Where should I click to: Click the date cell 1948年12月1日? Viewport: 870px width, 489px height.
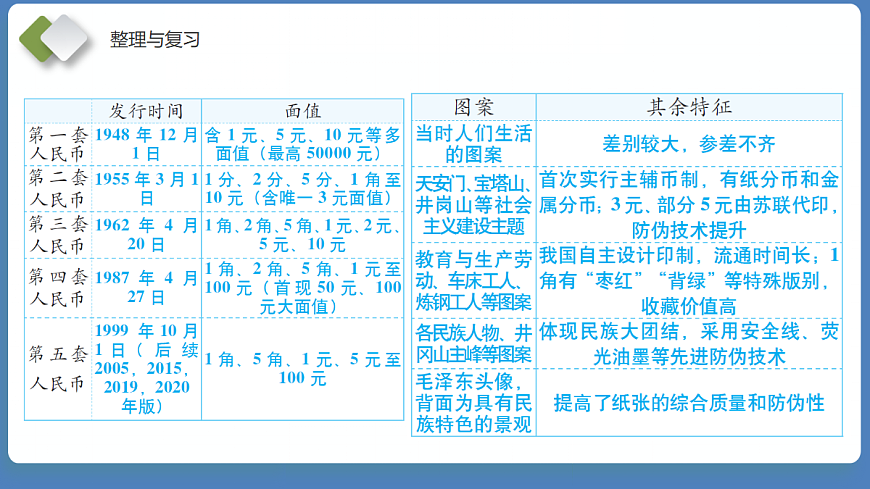coord(146,144)
